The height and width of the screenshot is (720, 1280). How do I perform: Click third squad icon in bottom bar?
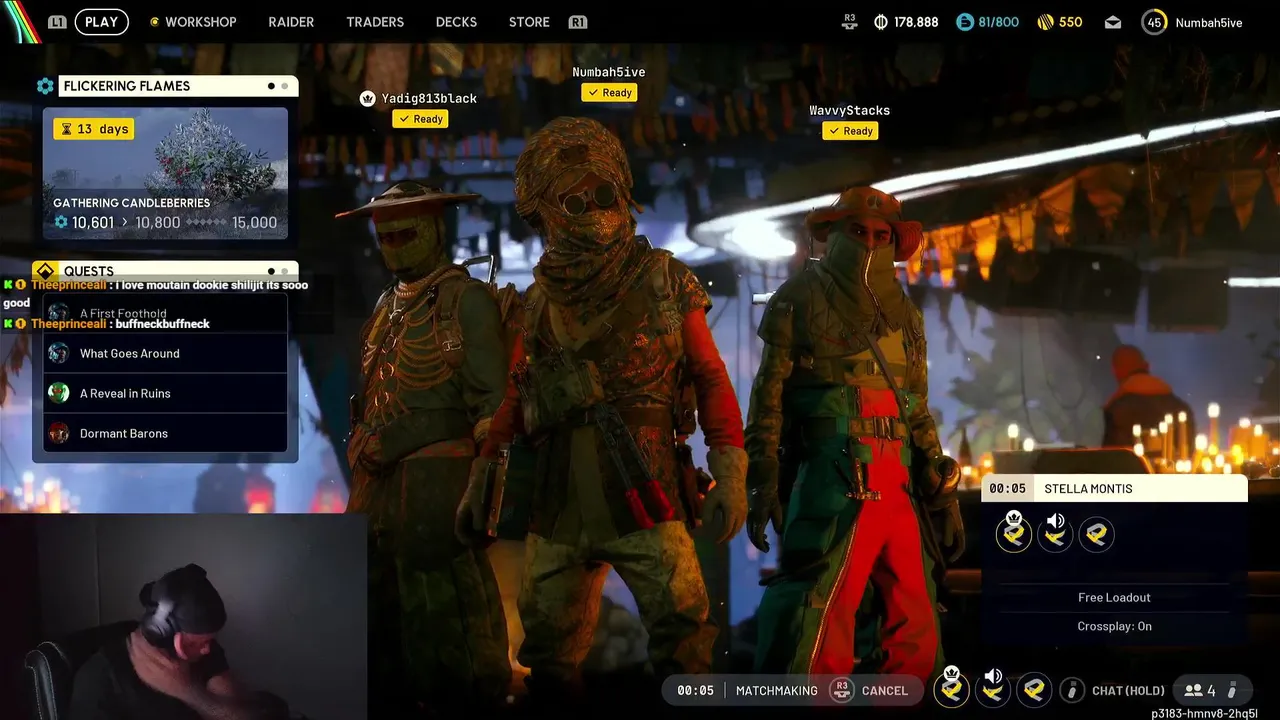click(1034, 690)
